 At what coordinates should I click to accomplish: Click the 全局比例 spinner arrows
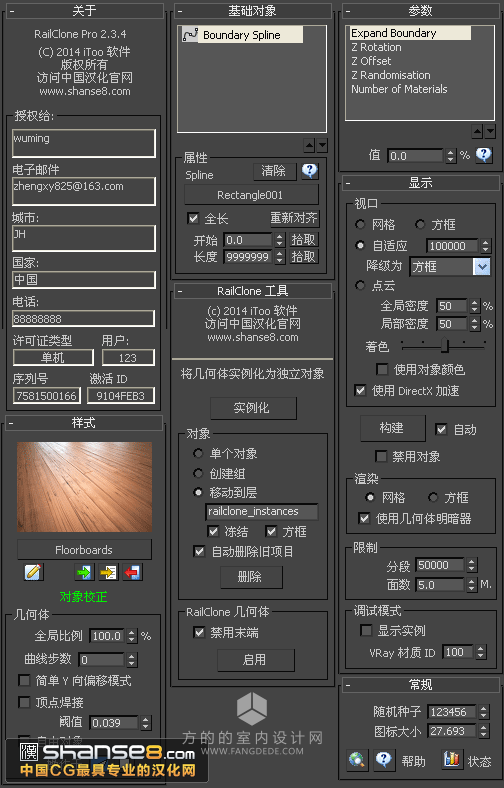coord(132,636)
